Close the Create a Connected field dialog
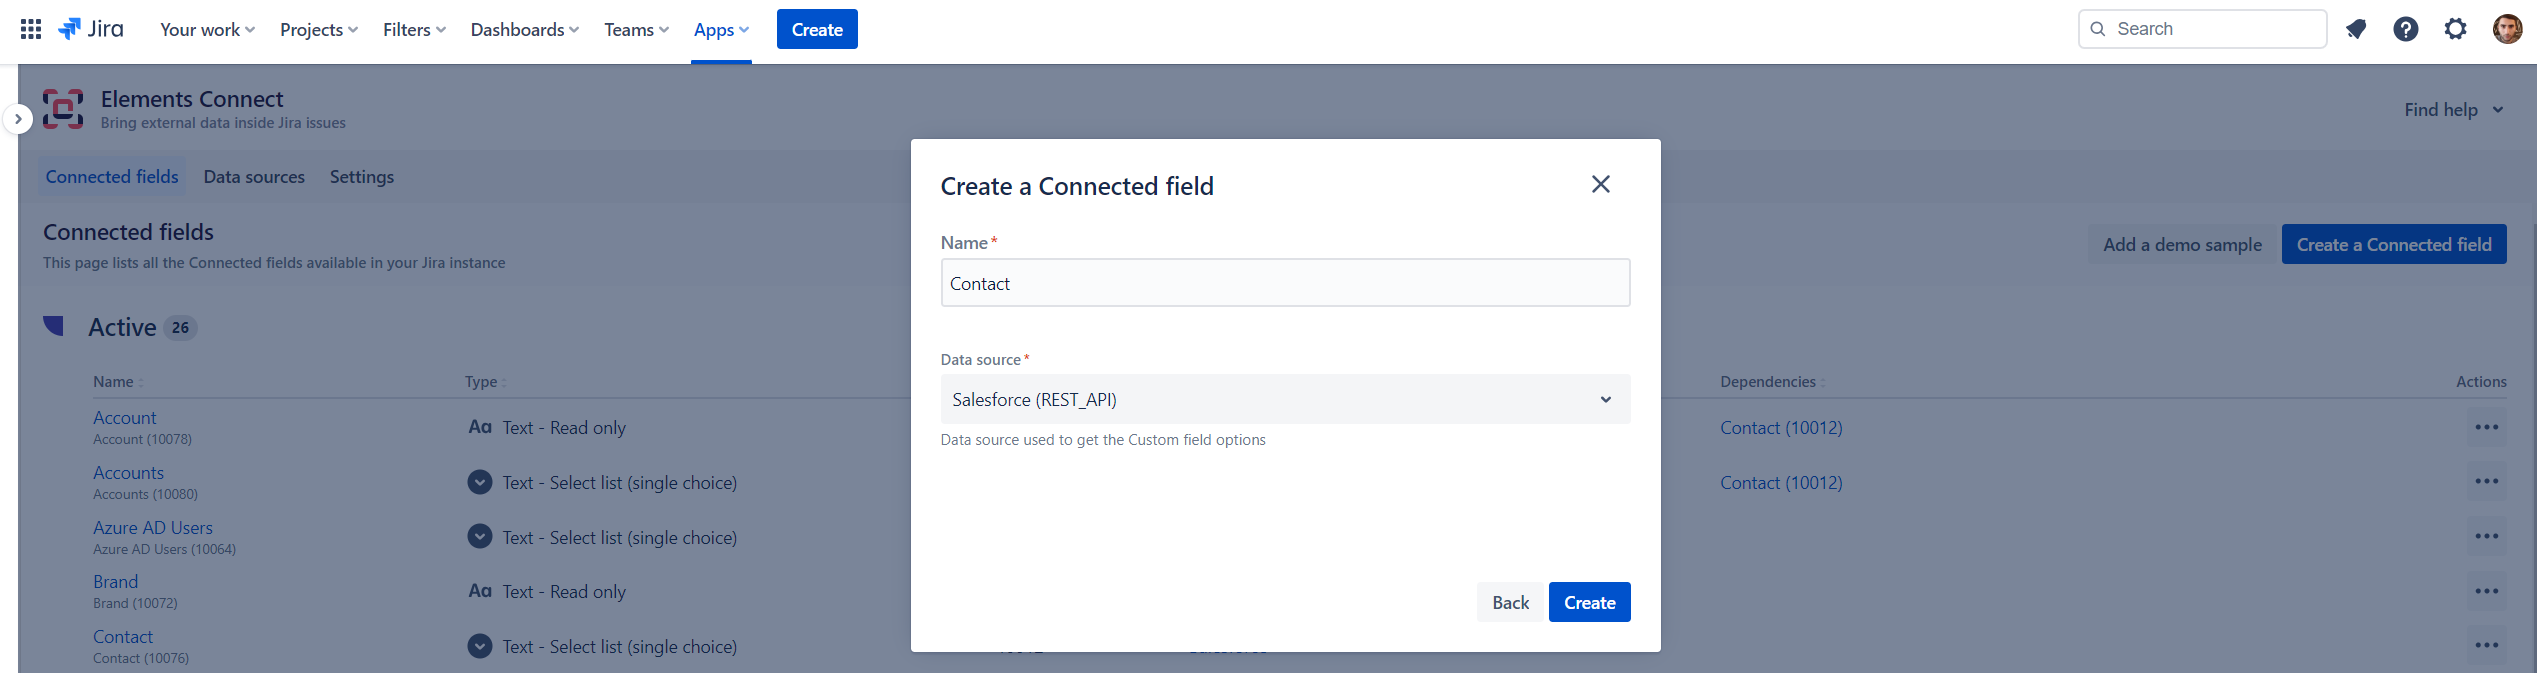This screenshot has width=2537, height=673. click(x=1600, y=184)
